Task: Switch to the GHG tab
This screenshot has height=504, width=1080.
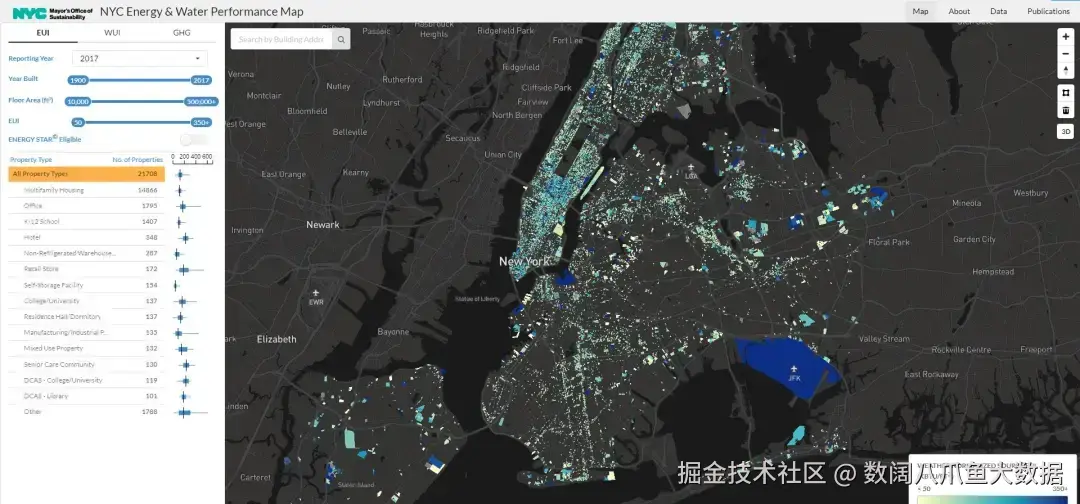Action: click(182, 32)
